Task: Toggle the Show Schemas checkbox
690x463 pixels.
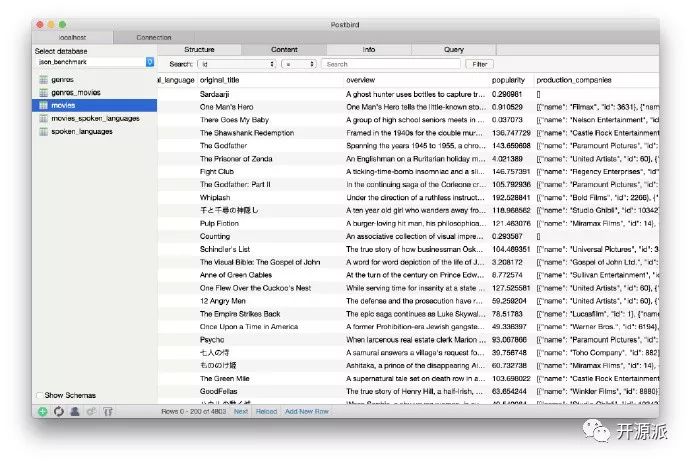Action: 40,395
